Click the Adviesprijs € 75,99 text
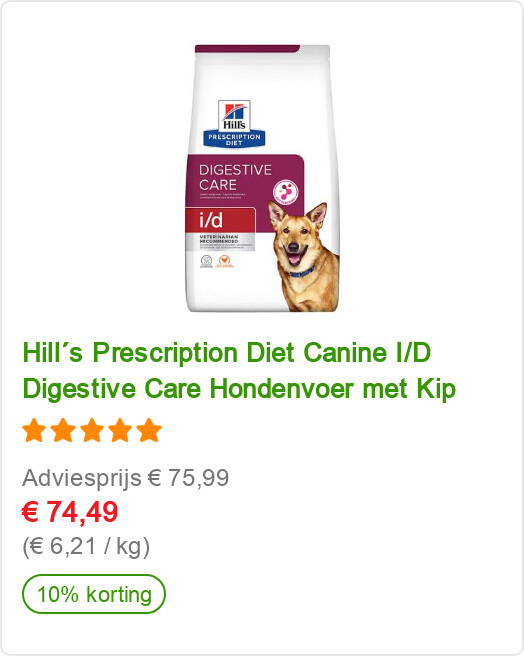Screen dimensions: 524x656 (126, 478)
